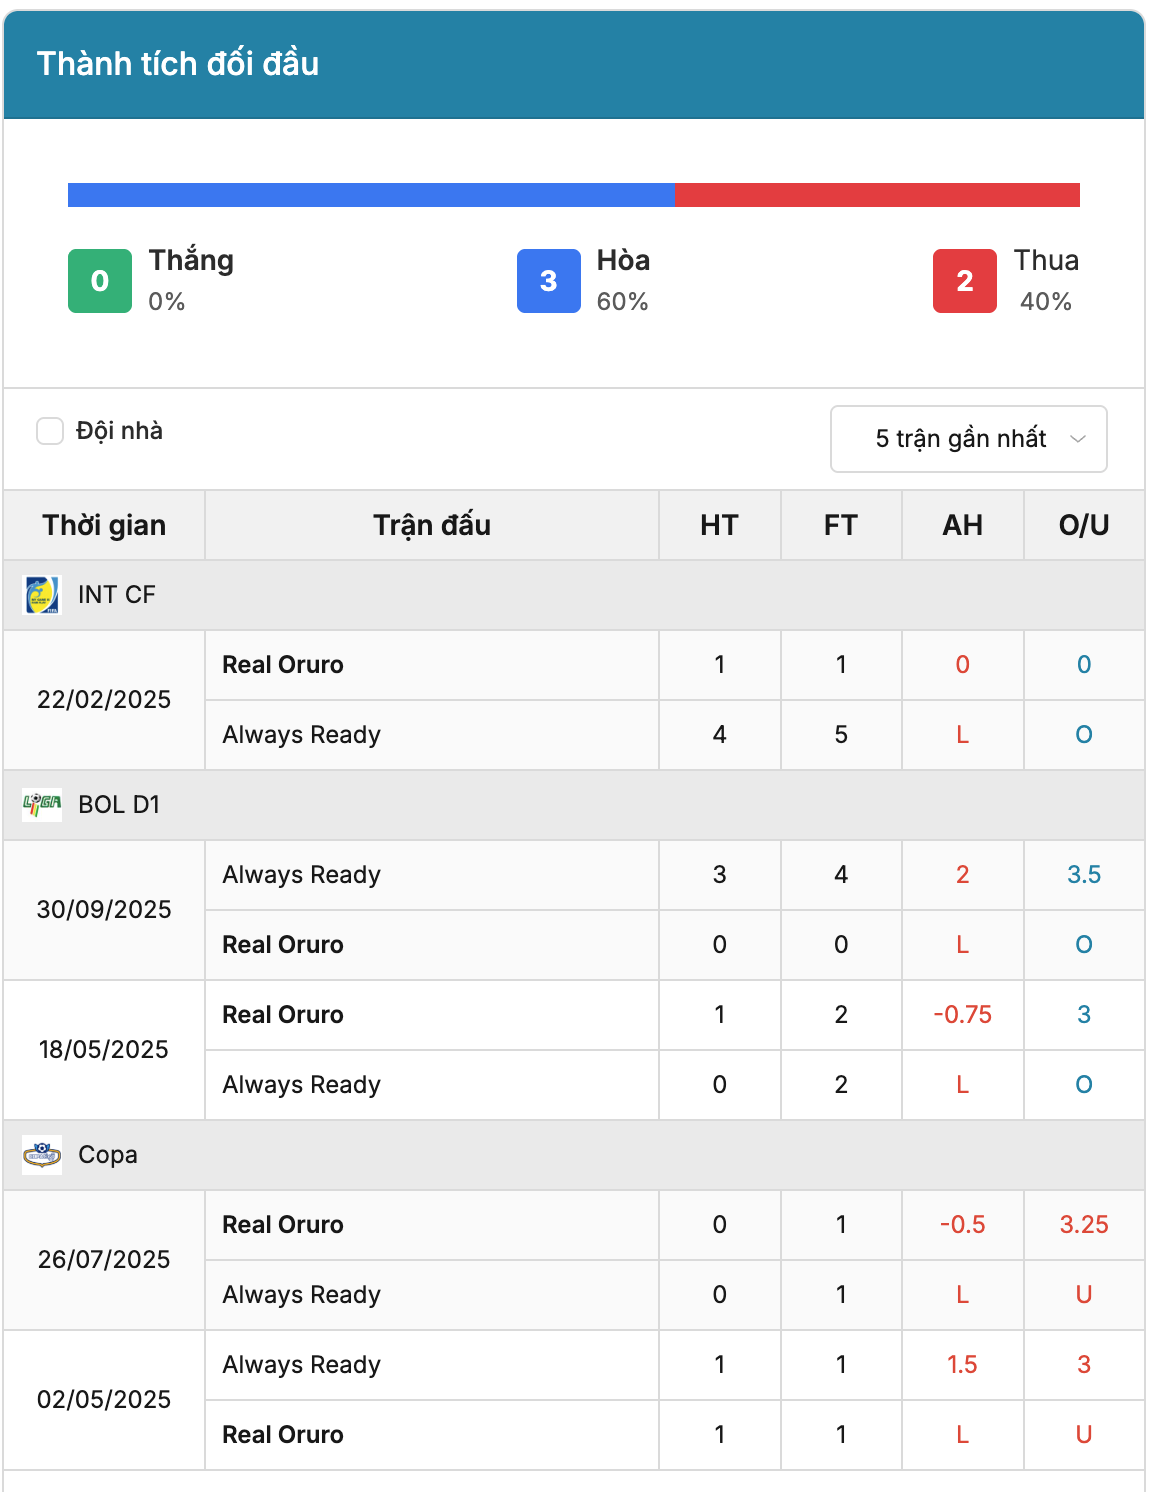
Task: Click the AH column header
Action: pyautogui.click(x=963, y=525)
